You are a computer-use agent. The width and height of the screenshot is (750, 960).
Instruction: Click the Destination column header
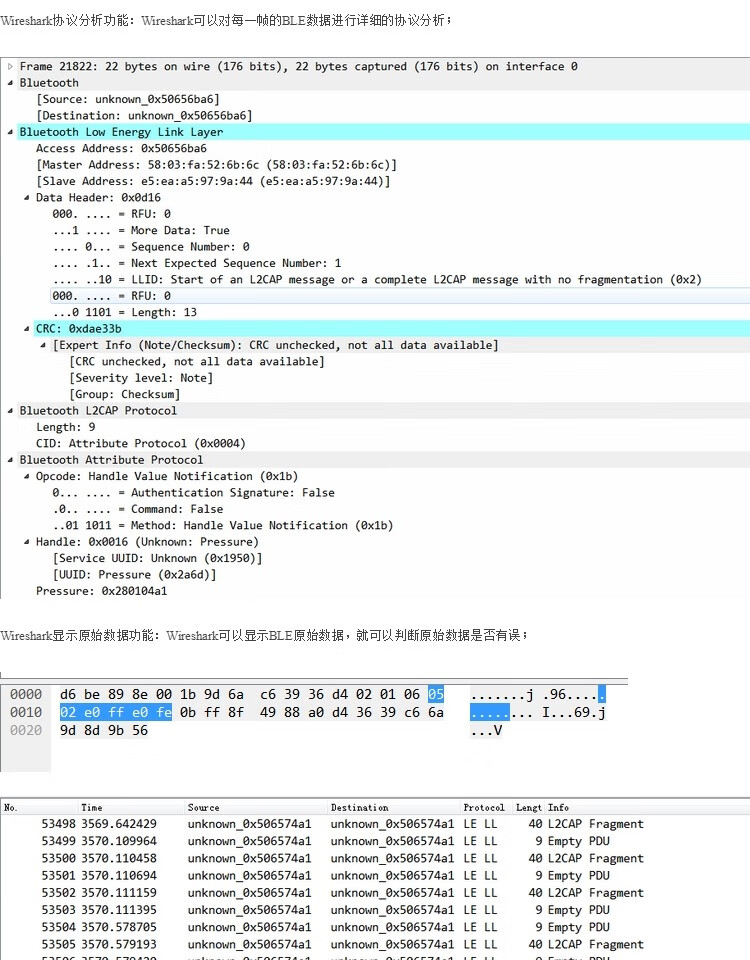point(360,807)
